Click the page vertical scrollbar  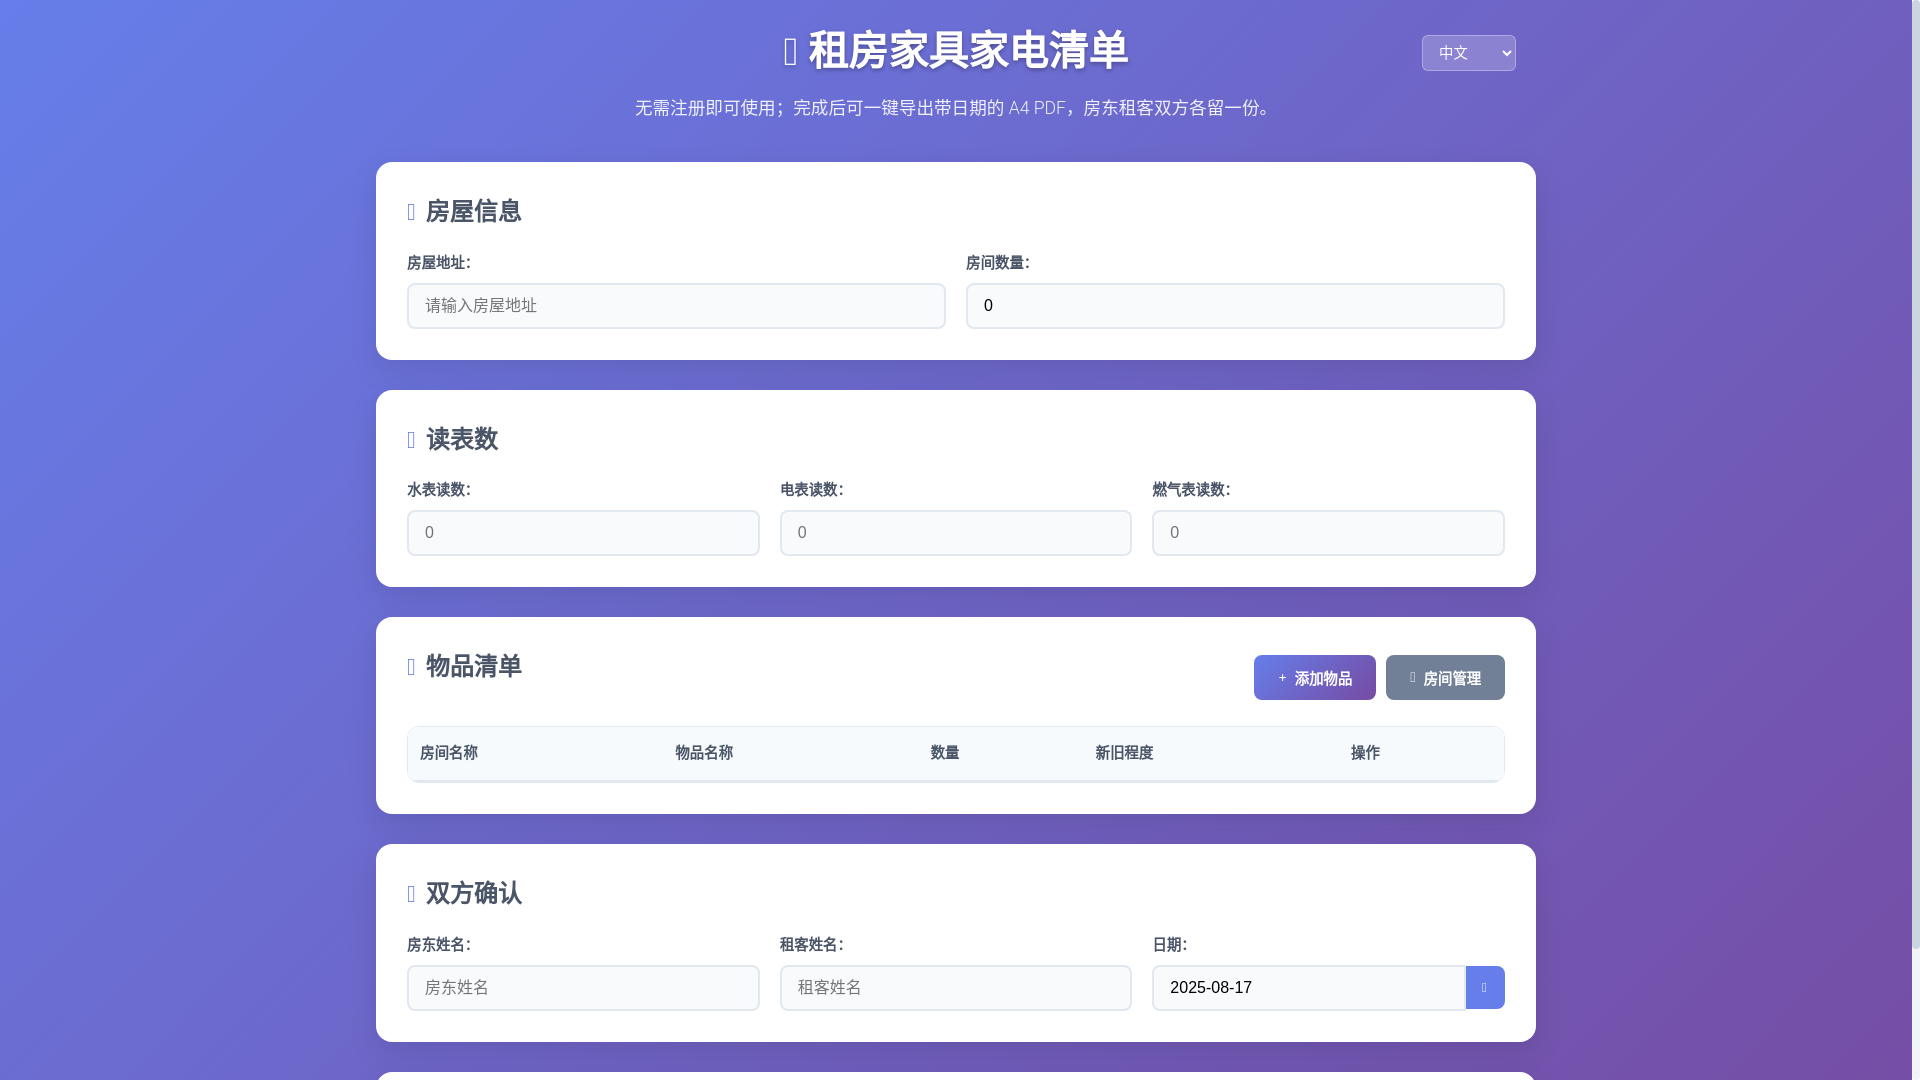click(1915, 474)
